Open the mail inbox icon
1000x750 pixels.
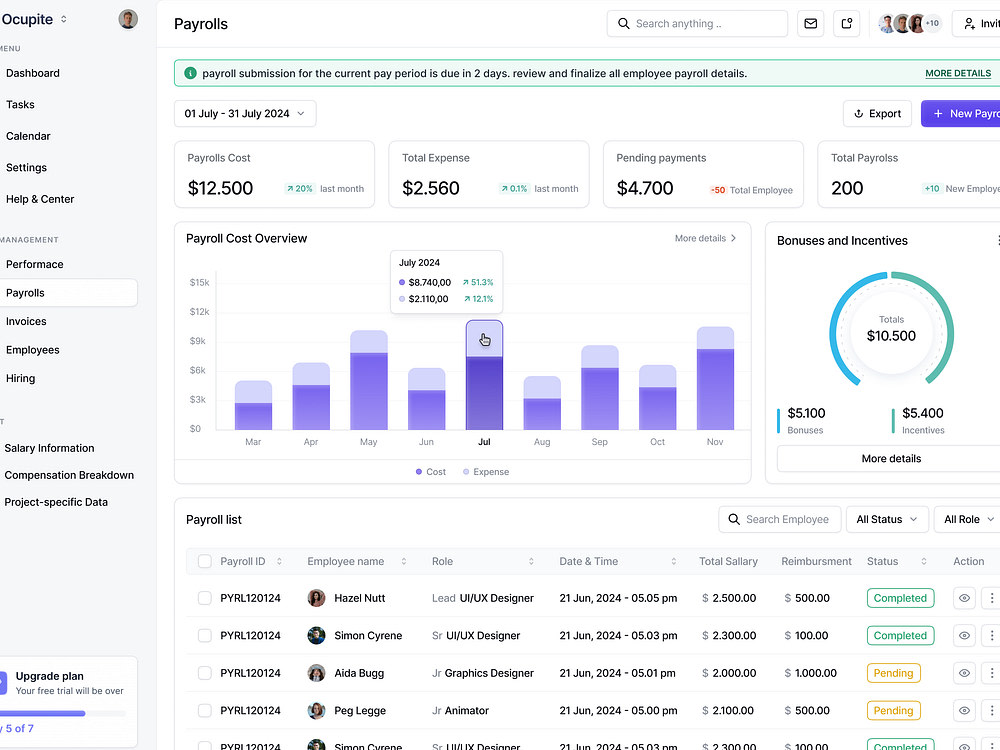(x=810, y=24)
